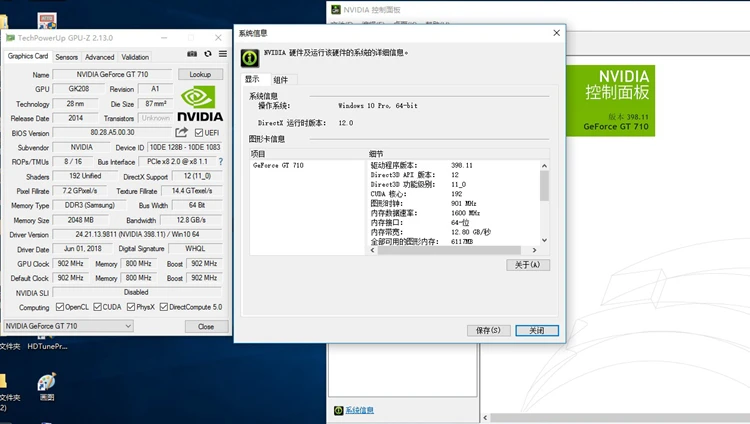Click the details list scroll right arrow
750x424 pixels.
tap(534, 250)
